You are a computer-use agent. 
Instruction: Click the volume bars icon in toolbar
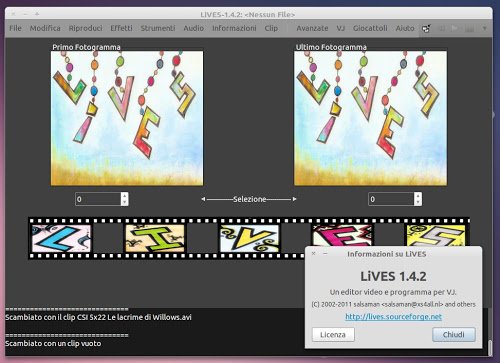(469, 29)
